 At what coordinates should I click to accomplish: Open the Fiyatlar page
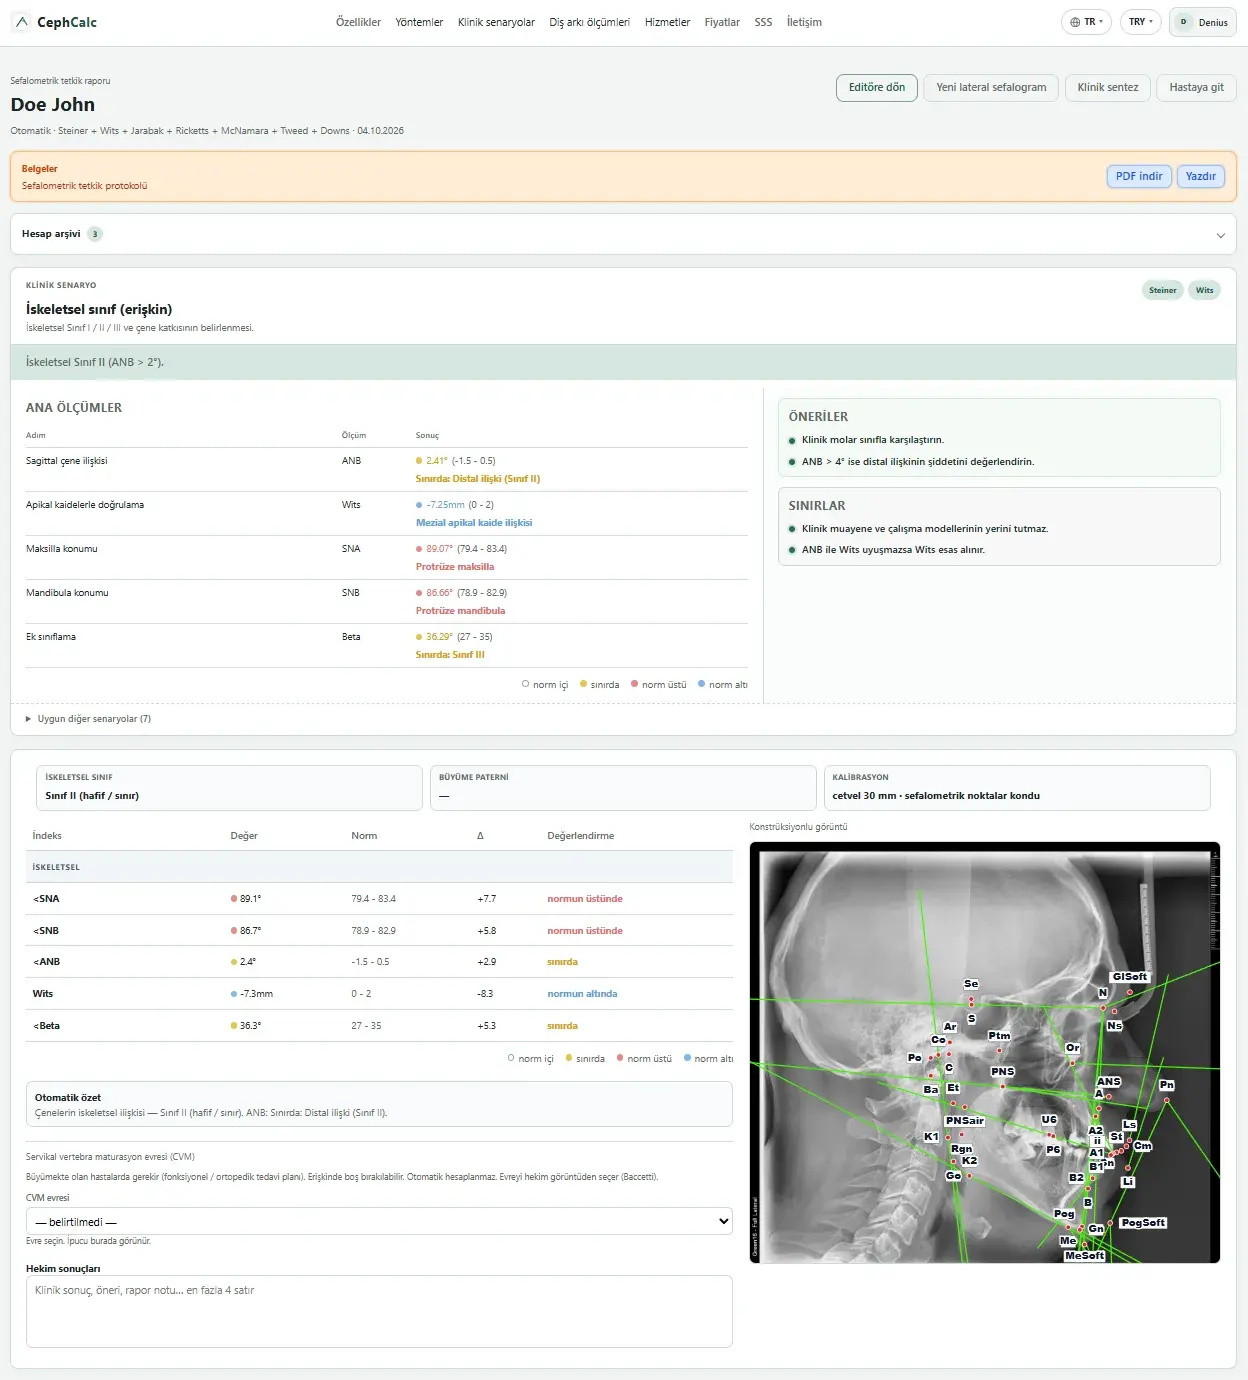click(x=722, y=22)
